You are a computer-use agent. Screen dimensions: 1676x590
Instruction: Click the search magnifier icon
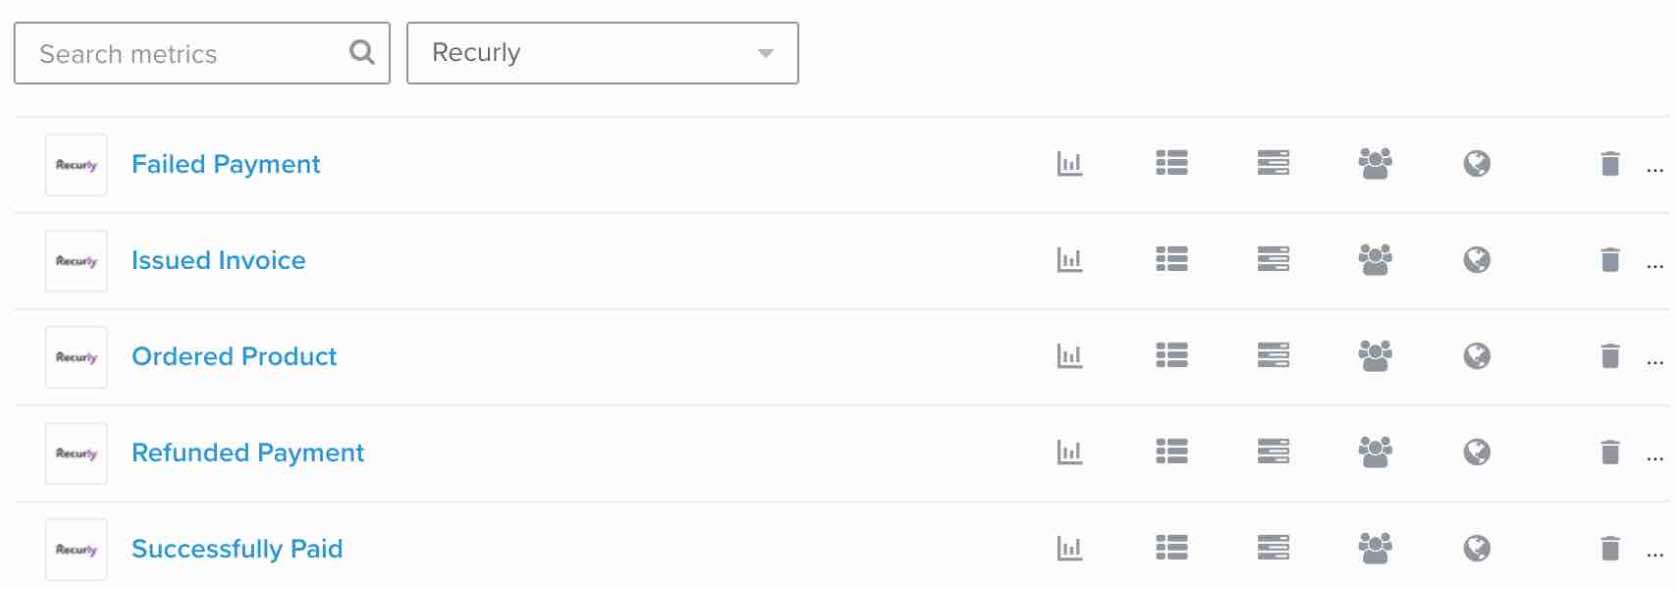(362, 52)
